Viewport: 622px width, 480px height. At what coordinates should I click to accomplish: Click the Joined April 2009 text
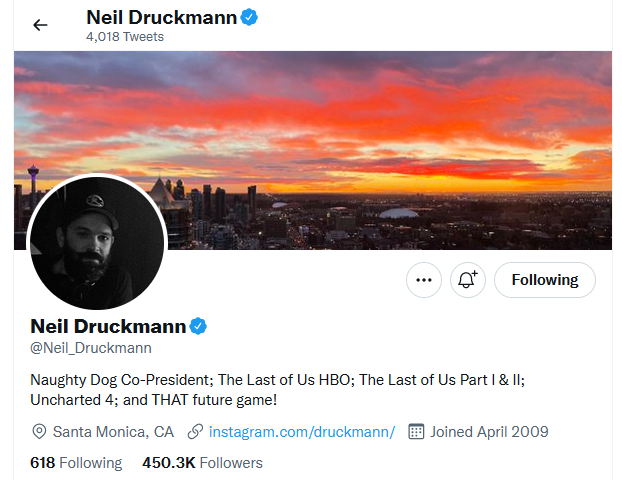489,432
